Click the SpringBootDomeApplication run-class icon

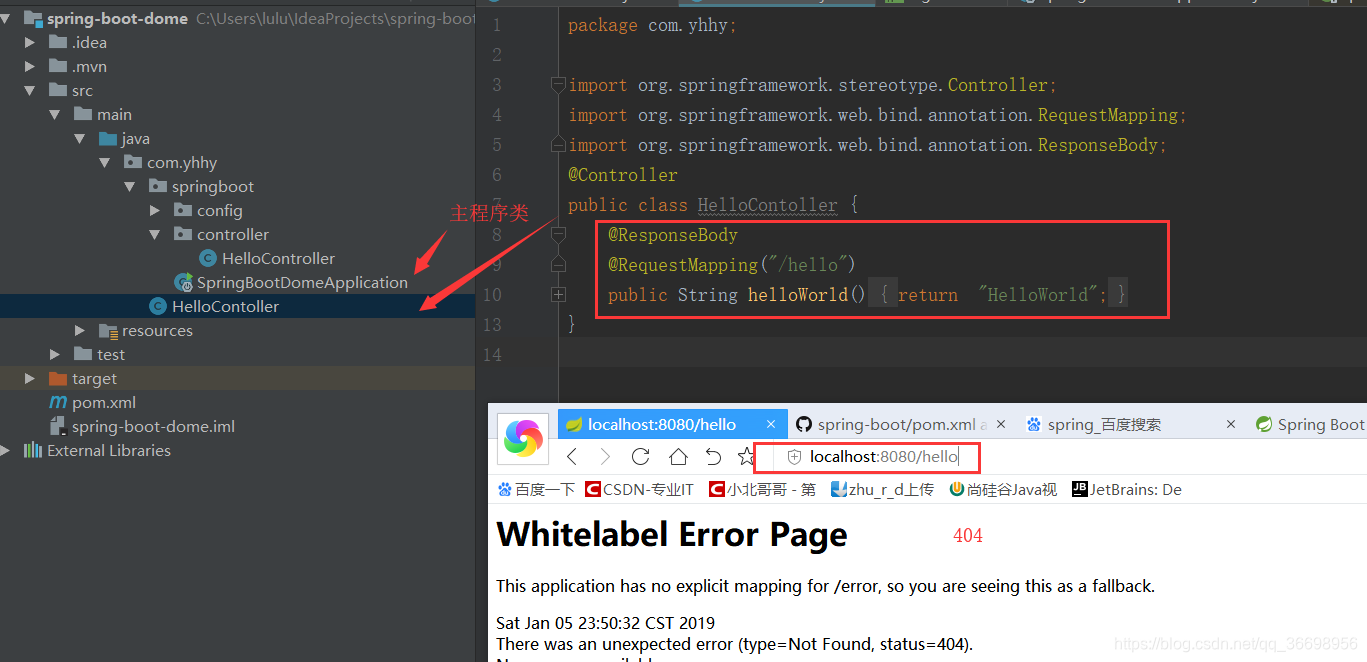coord(183,283)
